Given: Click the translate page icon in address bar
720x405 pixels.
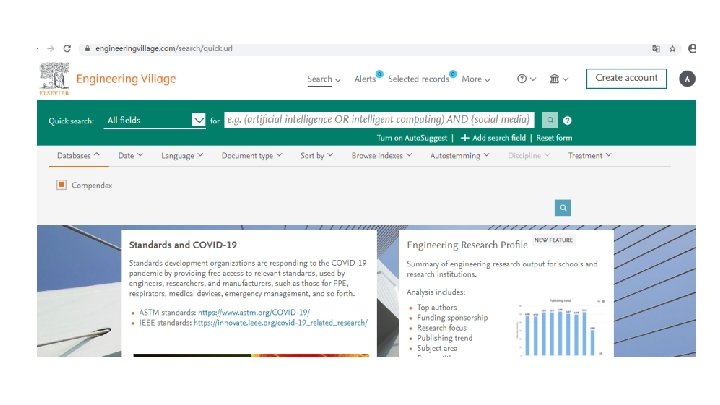Looking at the screenshot, I should [x=656, y=48].
